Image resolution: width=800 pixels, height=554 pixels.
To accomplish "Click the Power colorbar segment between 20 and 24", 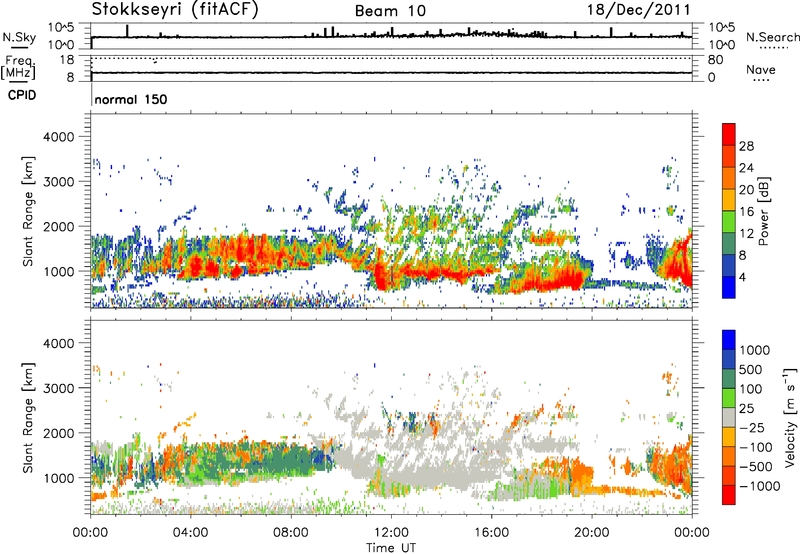I will (x=729, y=178).
